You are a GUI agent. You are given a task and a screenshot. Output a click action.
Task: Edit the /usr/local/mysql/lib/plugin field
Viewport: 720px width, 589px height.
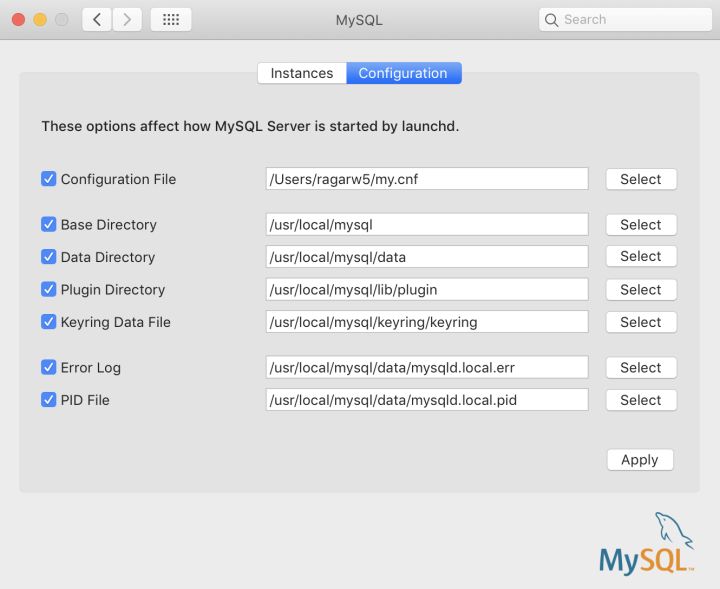coord(427,289)
